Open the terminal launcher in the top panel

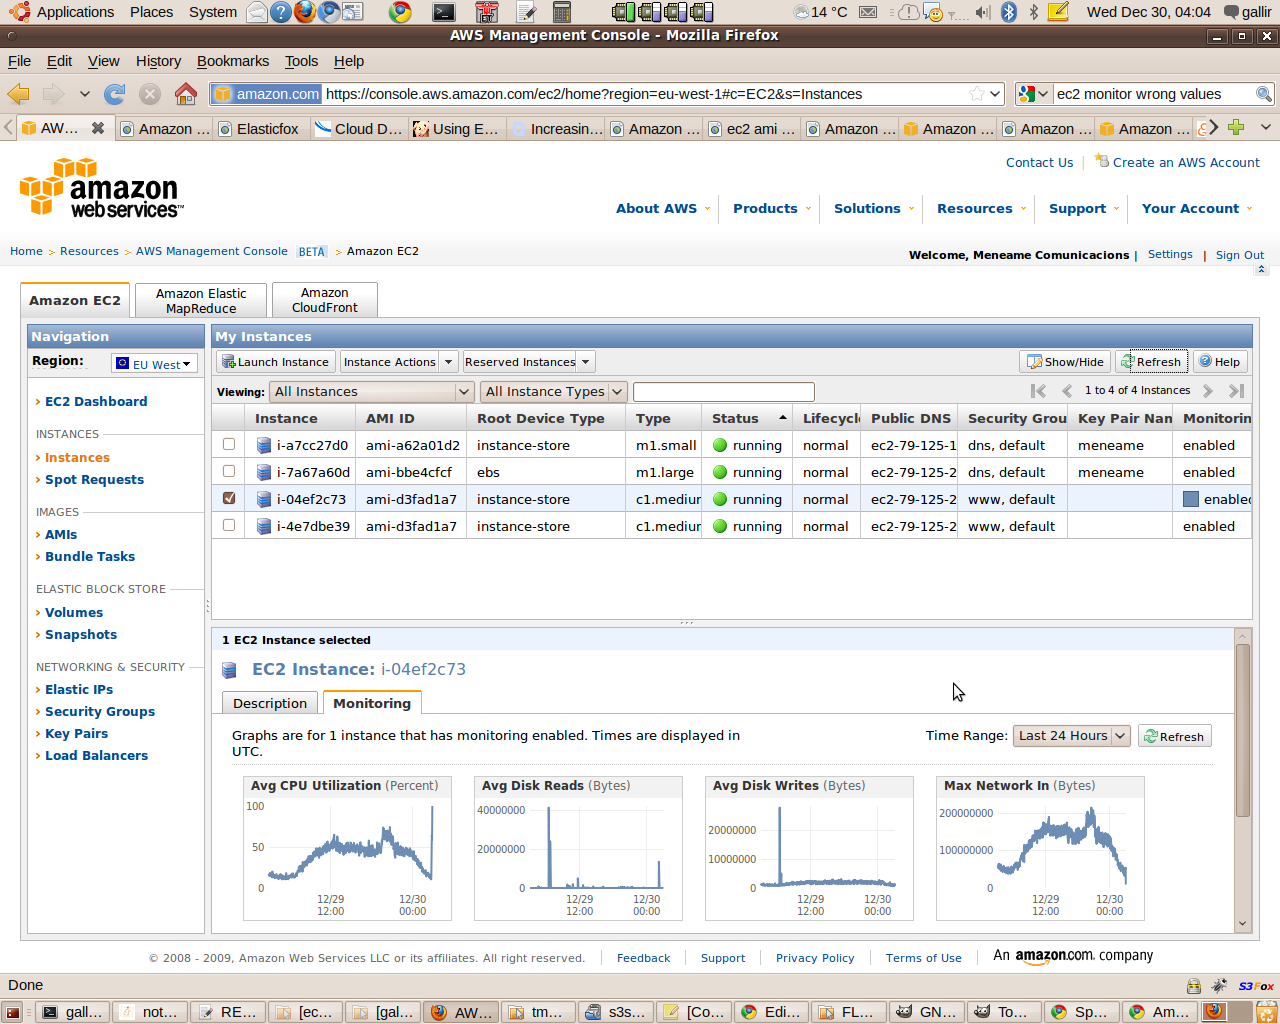[444, 12]
